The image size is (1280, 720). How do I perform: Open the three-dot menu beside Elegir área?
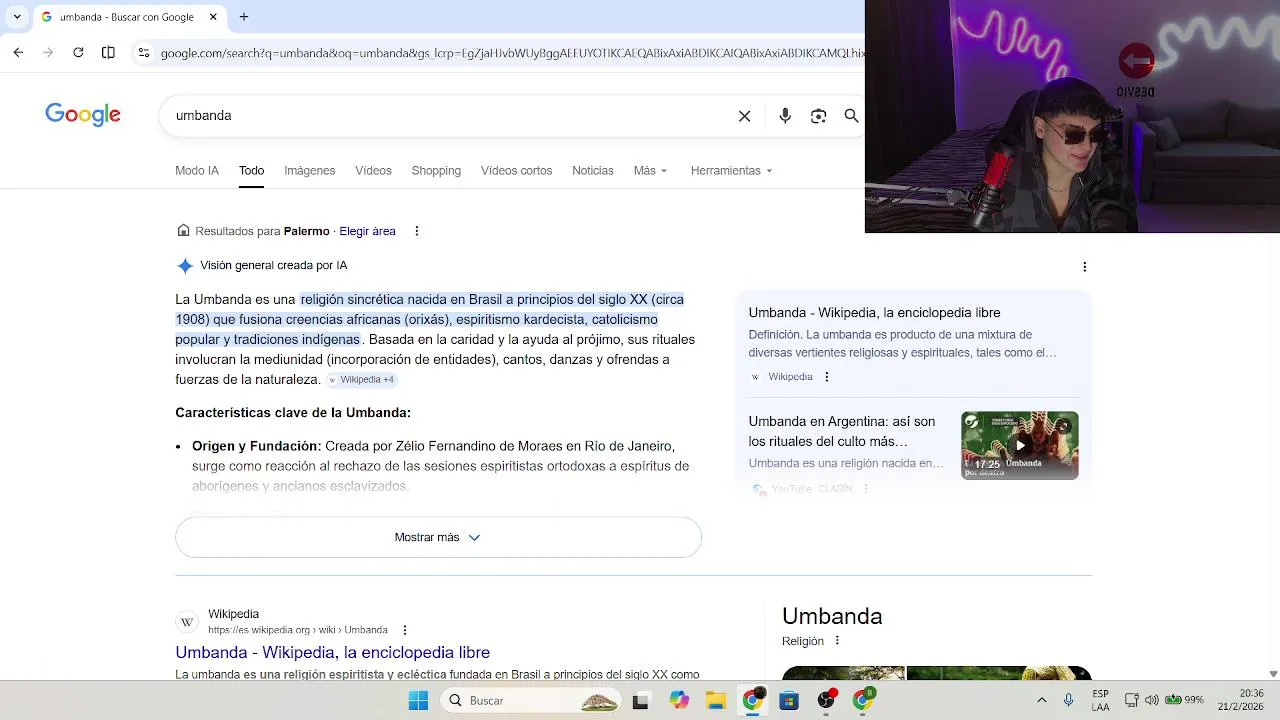tap(416, 231)
